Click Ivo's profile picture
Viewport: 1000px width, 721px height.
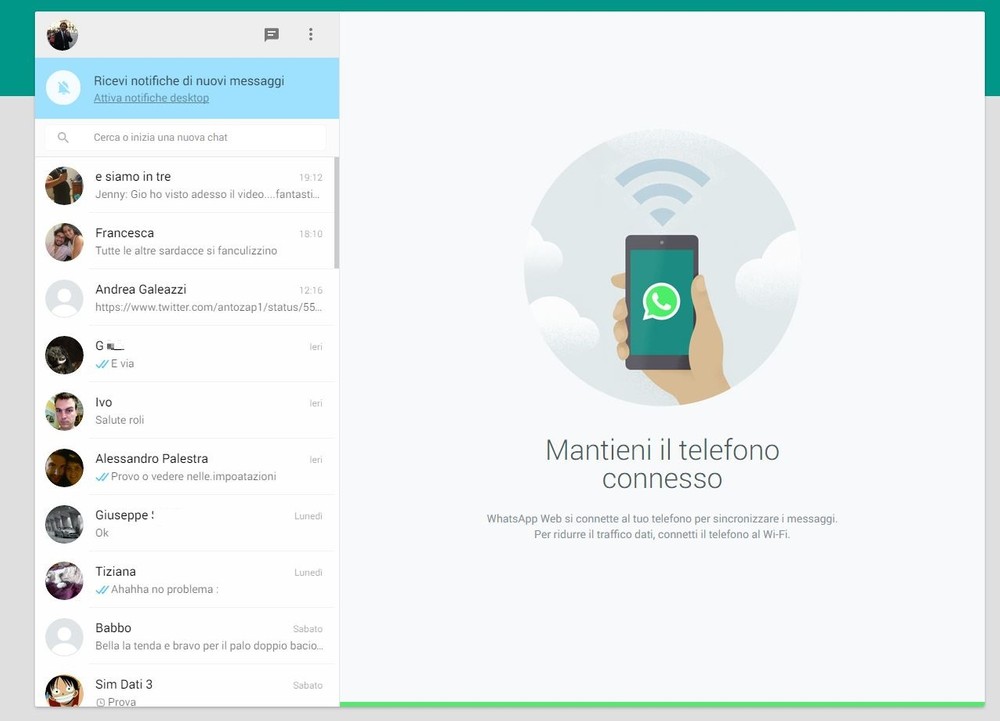click(64, 411)
